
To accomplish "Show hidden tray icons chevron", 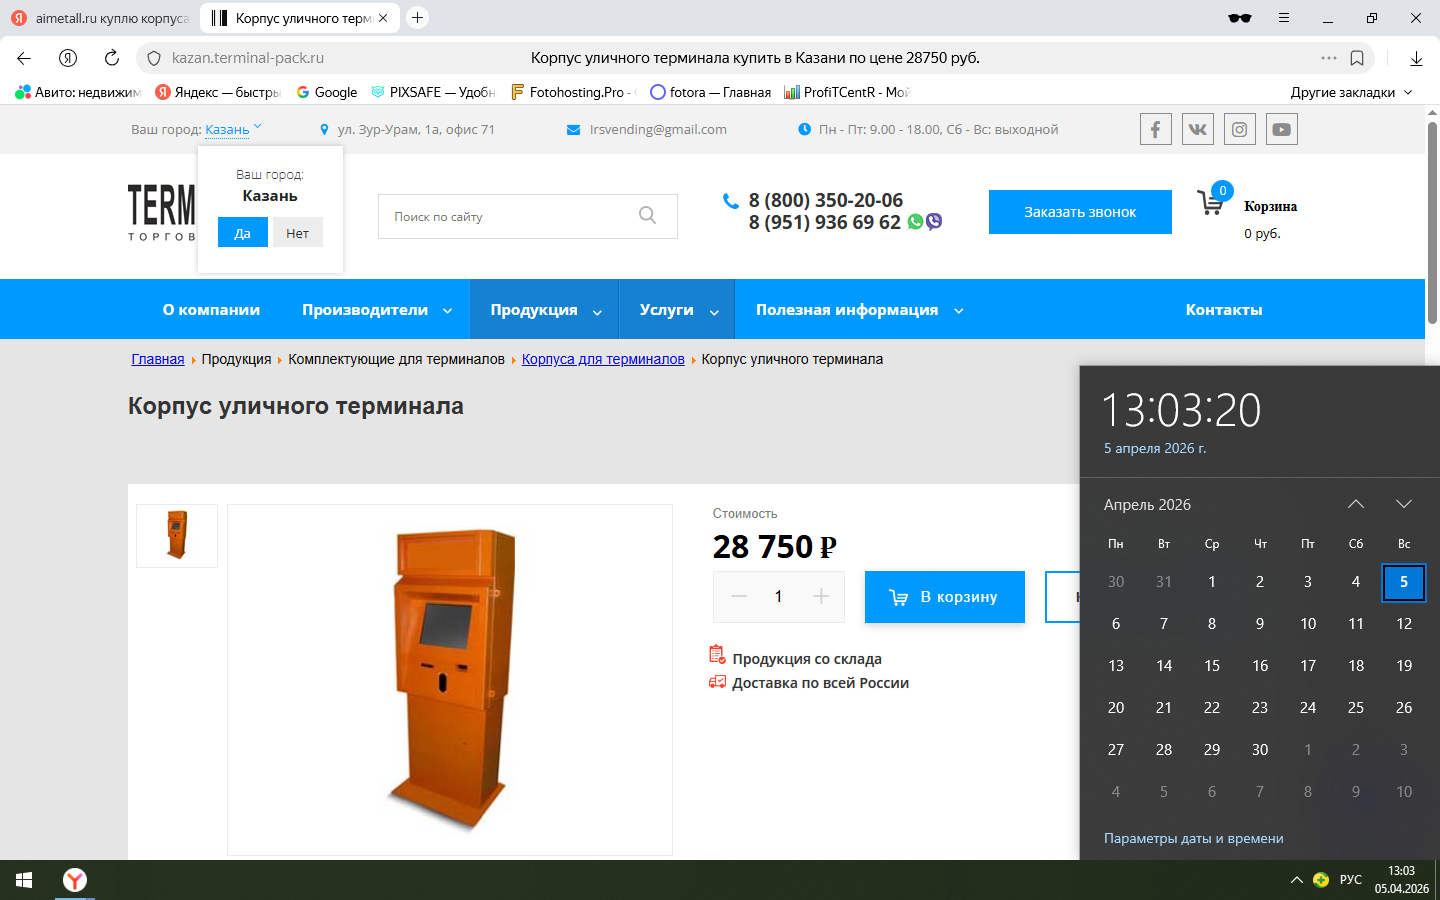I will pos(1296,880).
